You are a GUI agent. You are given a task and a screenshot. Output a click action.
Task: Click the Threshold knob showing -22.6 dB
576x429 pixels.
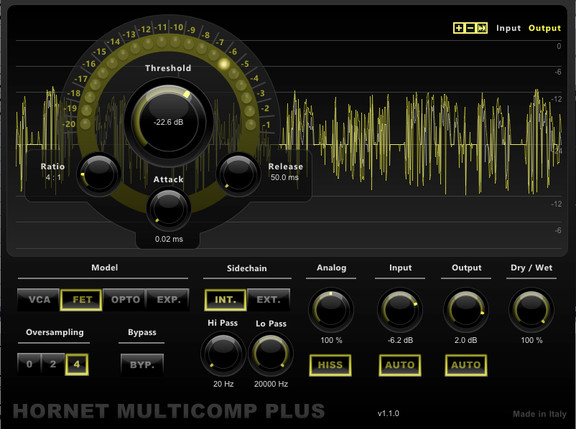168,122
